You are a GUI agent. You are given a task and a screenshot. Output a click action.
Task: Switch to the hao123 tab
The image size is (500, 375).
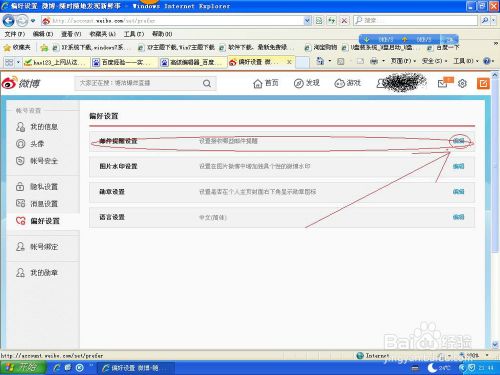pos(56,62)
